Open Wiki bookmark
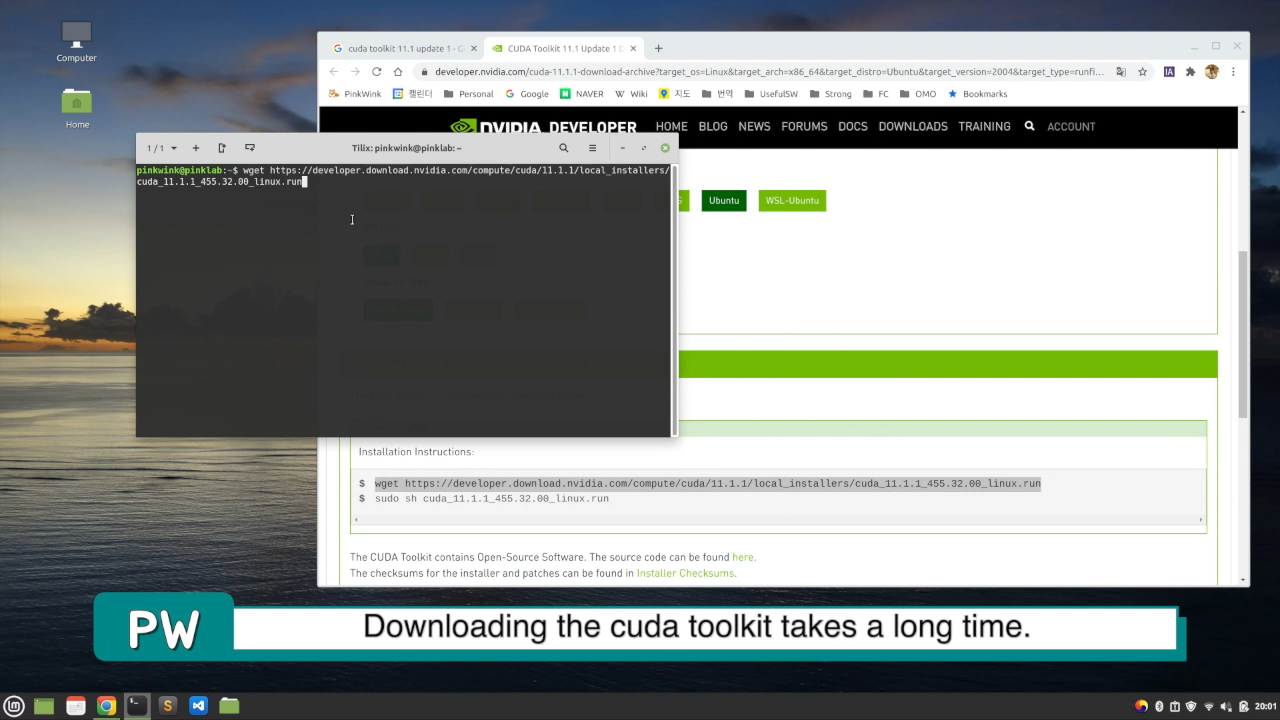The width and height of the screenshot is (1280, 720). tap(631, 94)
